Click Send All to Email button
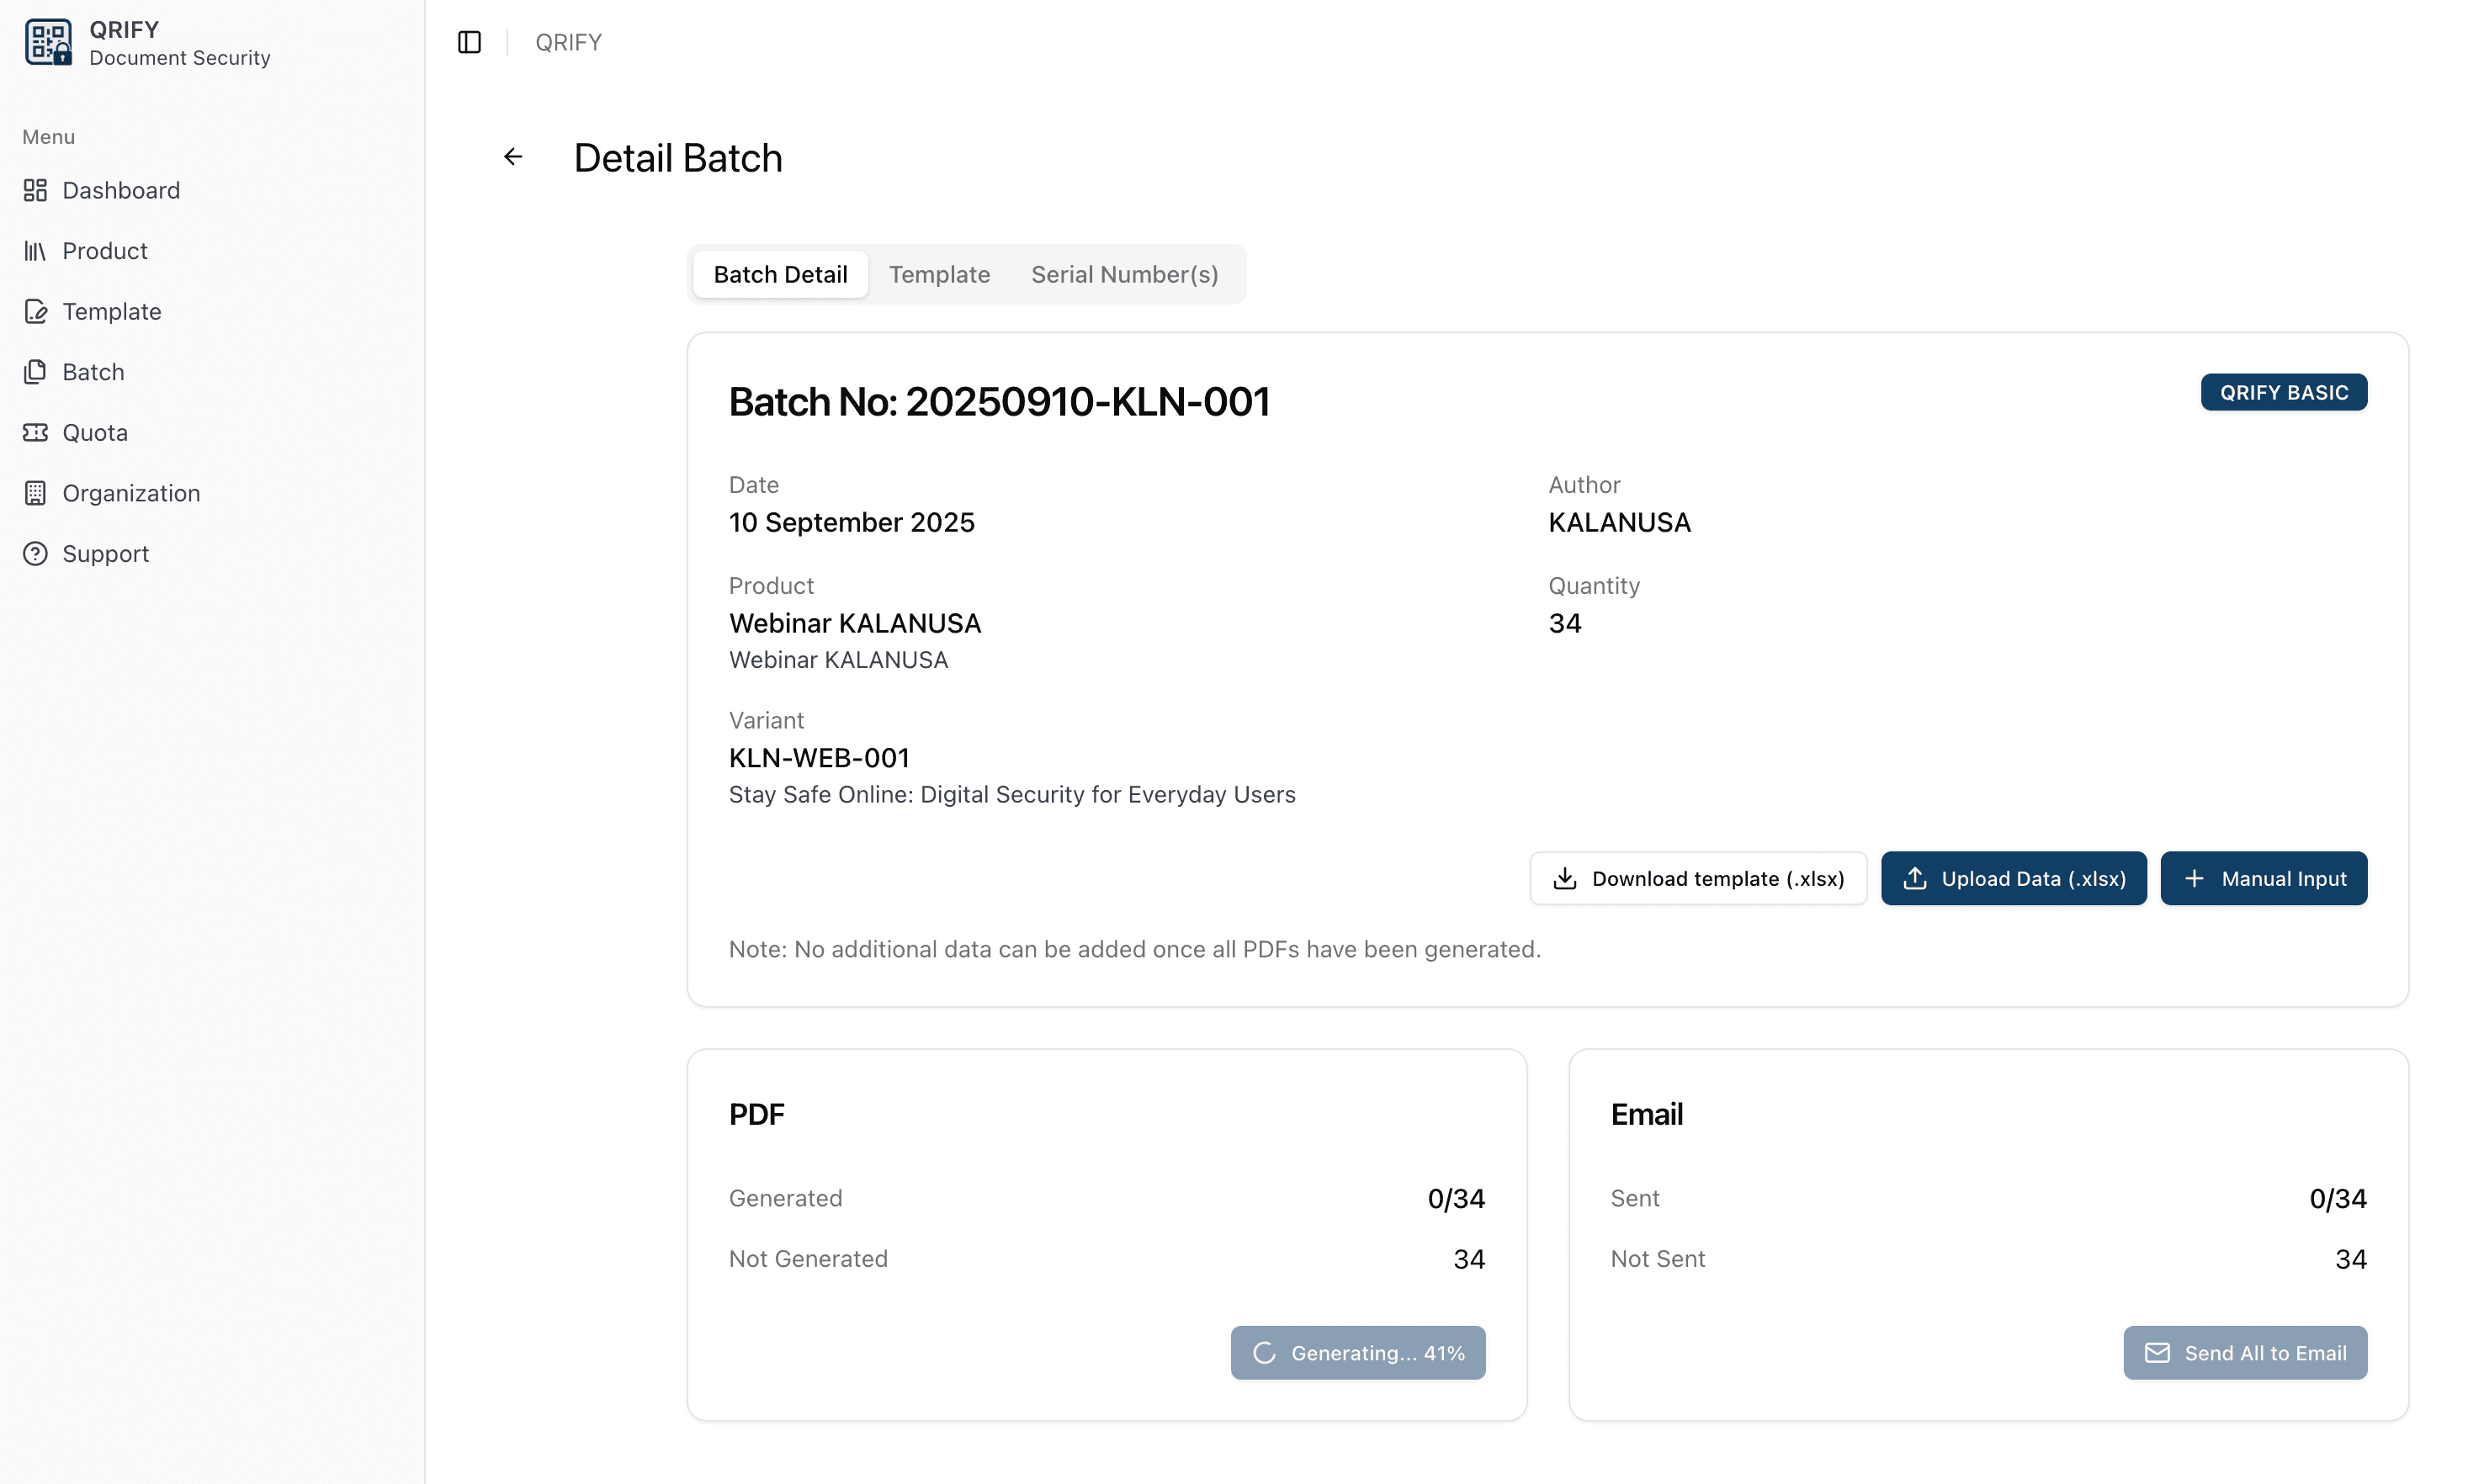This screenshot has height=1484, width=2484. (x=2245, y=1352)
